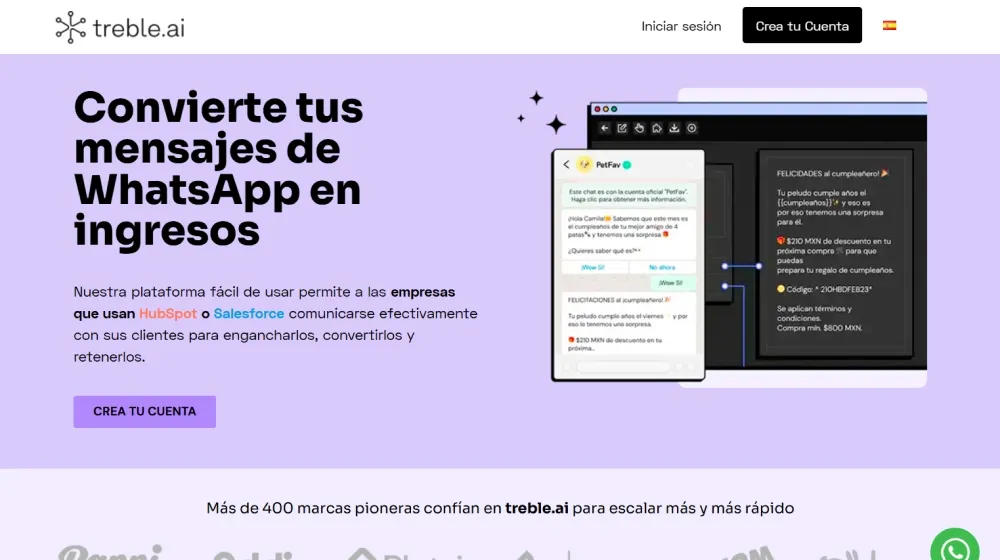Image resolution: width=1000 pixels, height=560 pixels.
Task: Click the purple CREA TU CUENTA button
Action: click(x=144, y=411)
